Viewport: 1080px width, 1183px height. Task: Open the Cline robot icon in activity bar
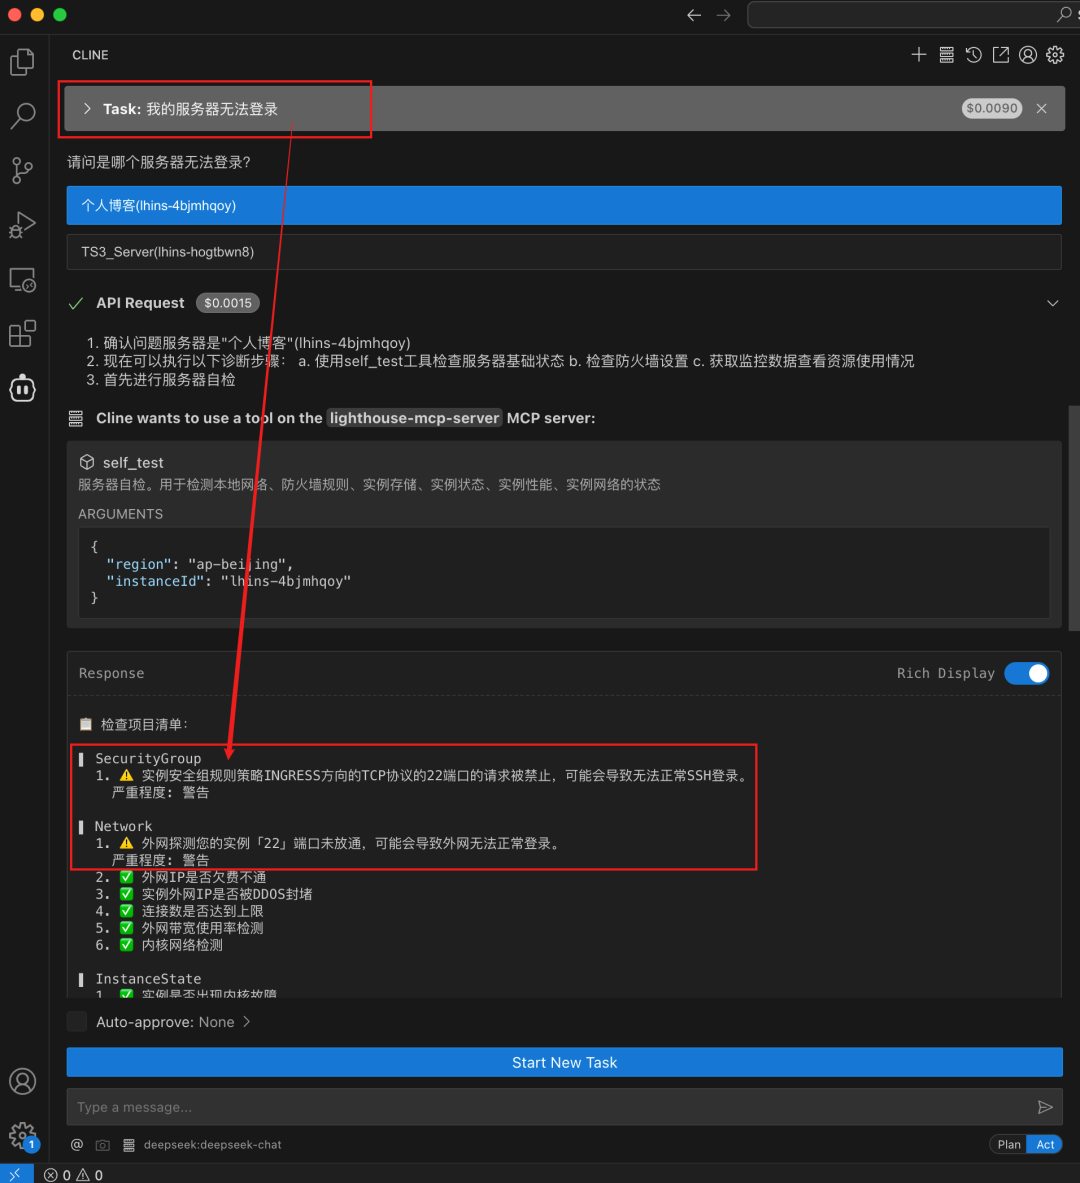23,388
